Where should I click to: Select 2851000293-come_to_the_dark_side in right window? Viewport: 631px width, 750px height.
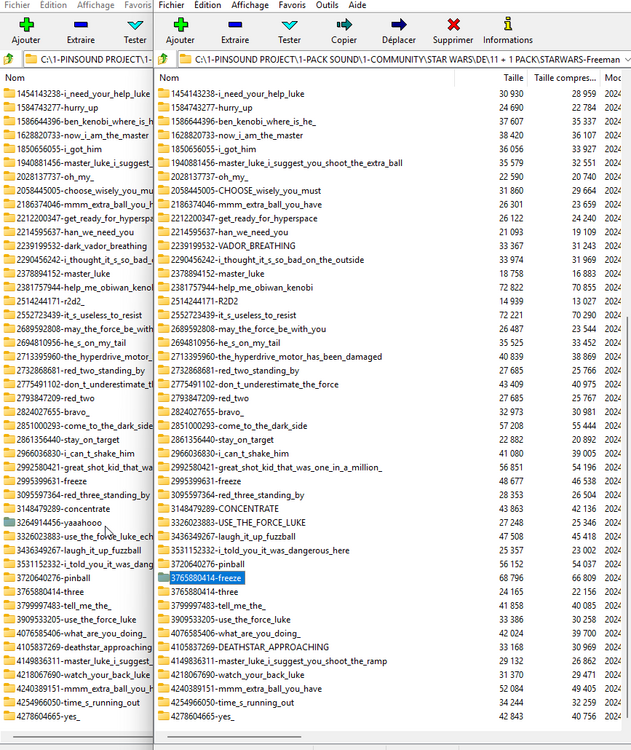coord(239,426)
